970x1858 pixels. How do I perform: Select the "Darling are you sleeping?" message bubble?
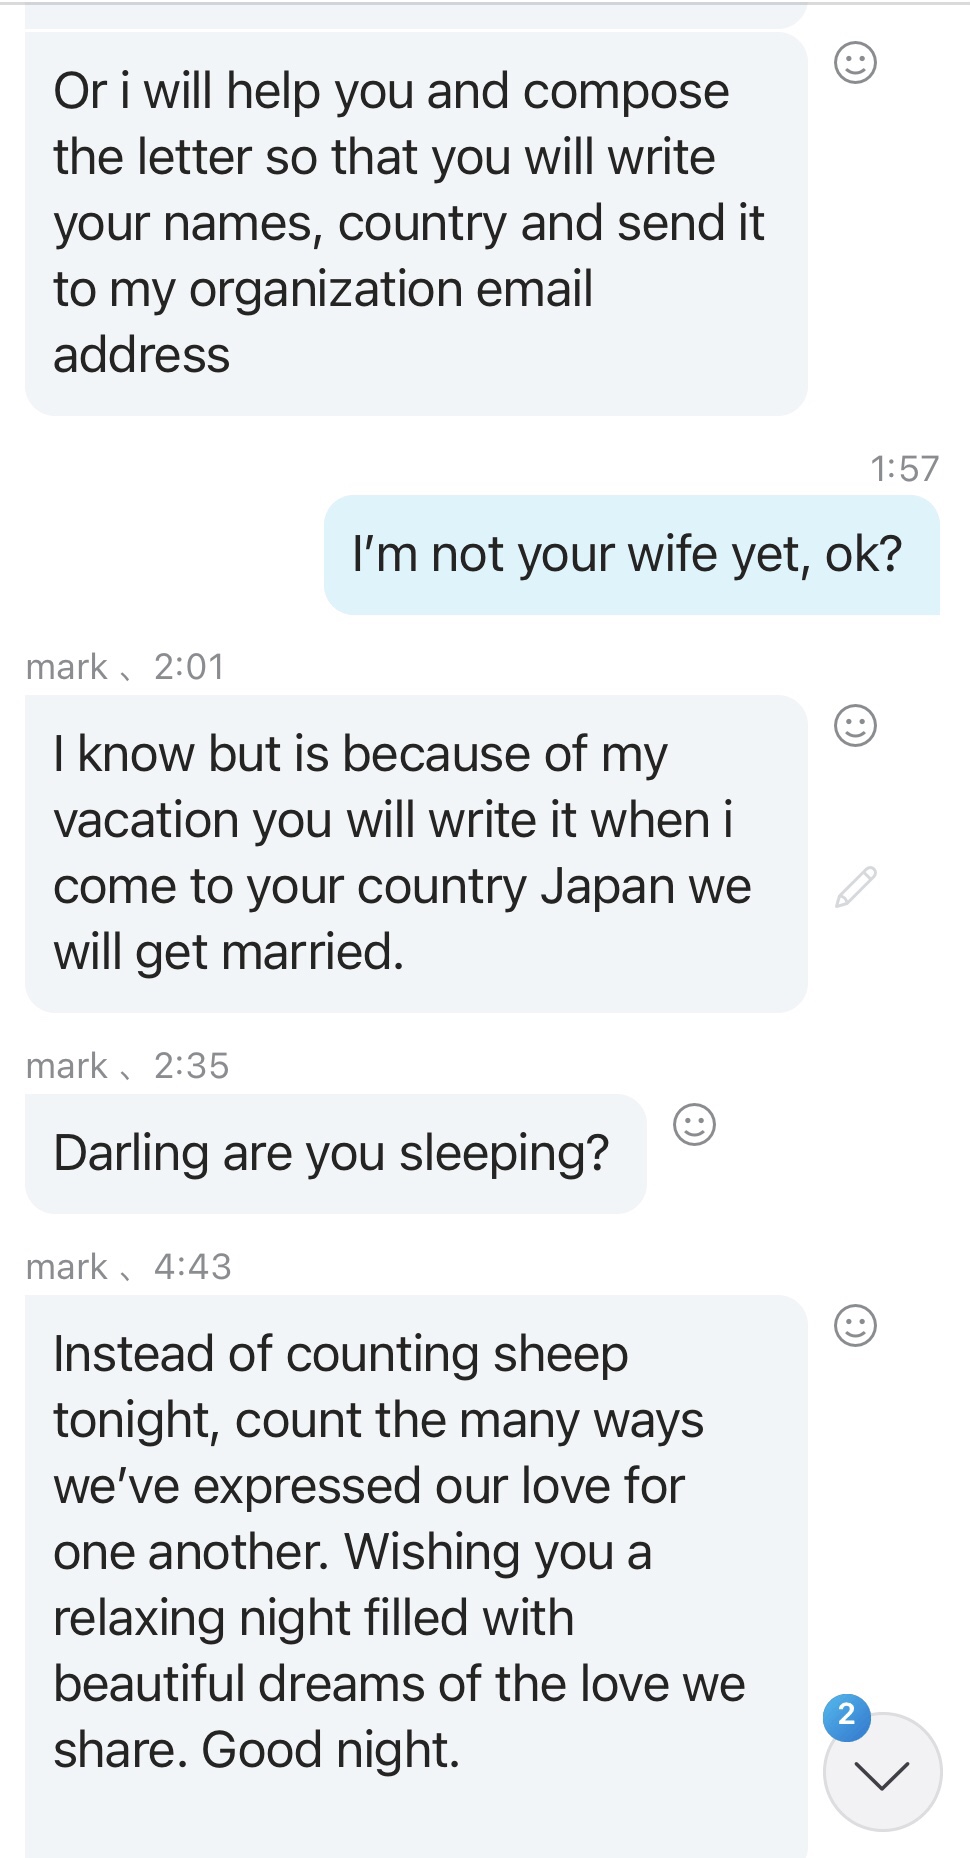[335, 1152]
